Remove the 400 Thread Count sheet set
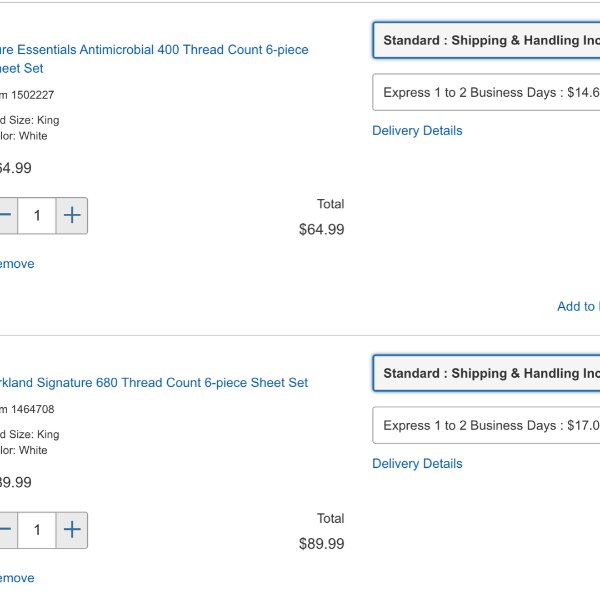This screenshot has width=600, height=600. (17, 264)
